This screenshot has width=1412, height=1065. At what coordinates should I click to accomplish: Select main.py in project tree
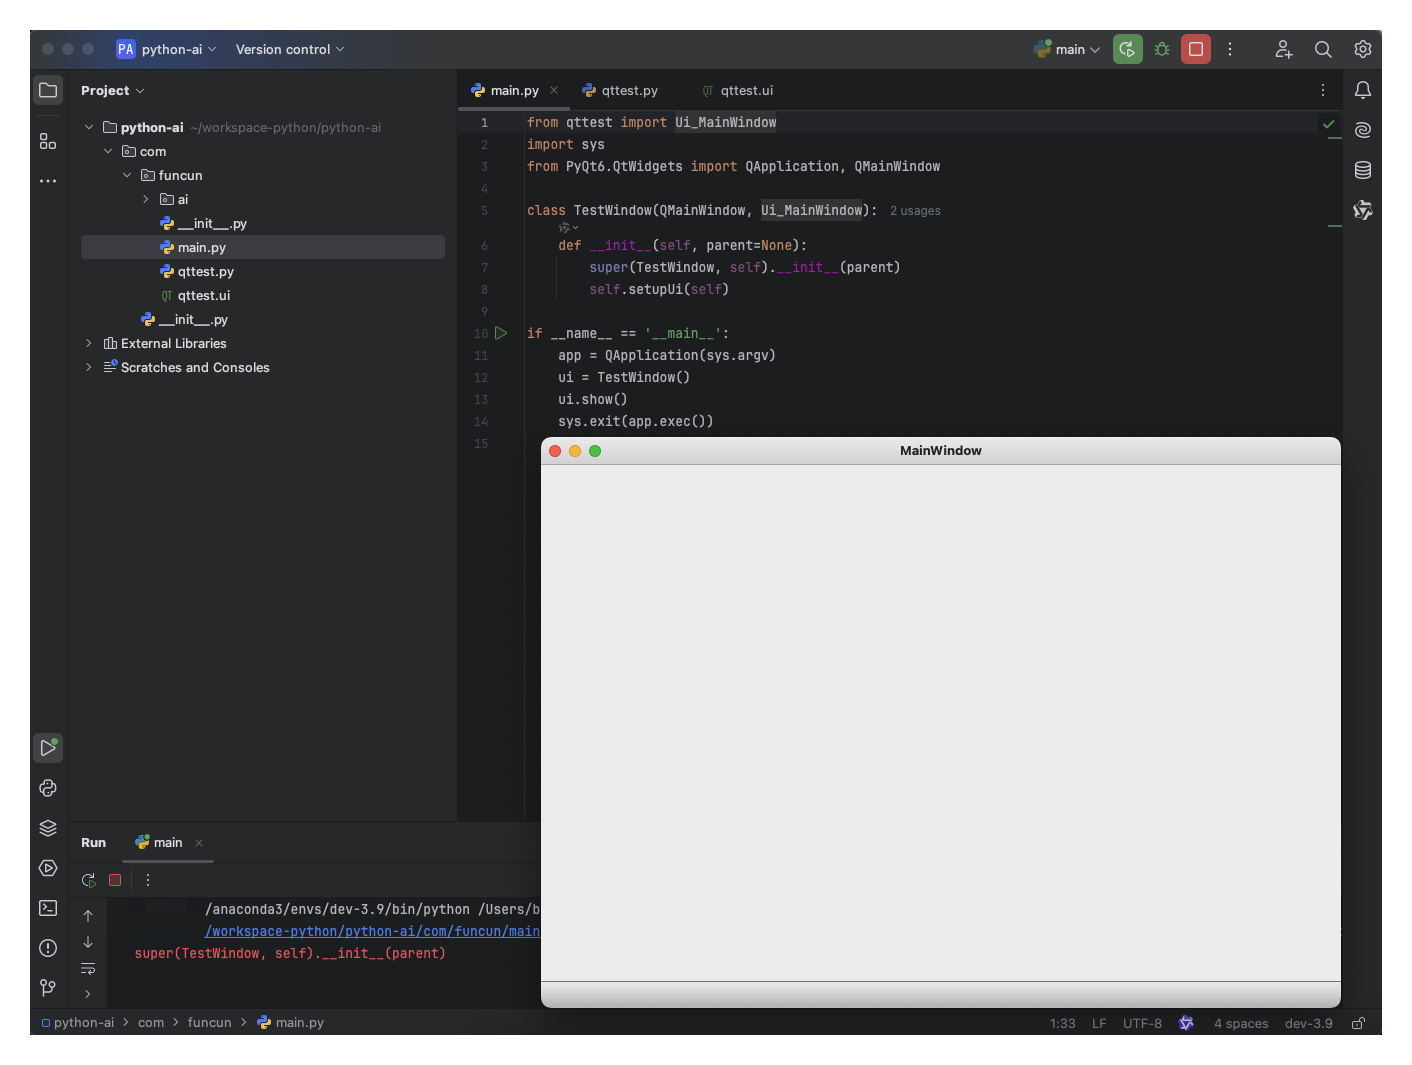263,247
